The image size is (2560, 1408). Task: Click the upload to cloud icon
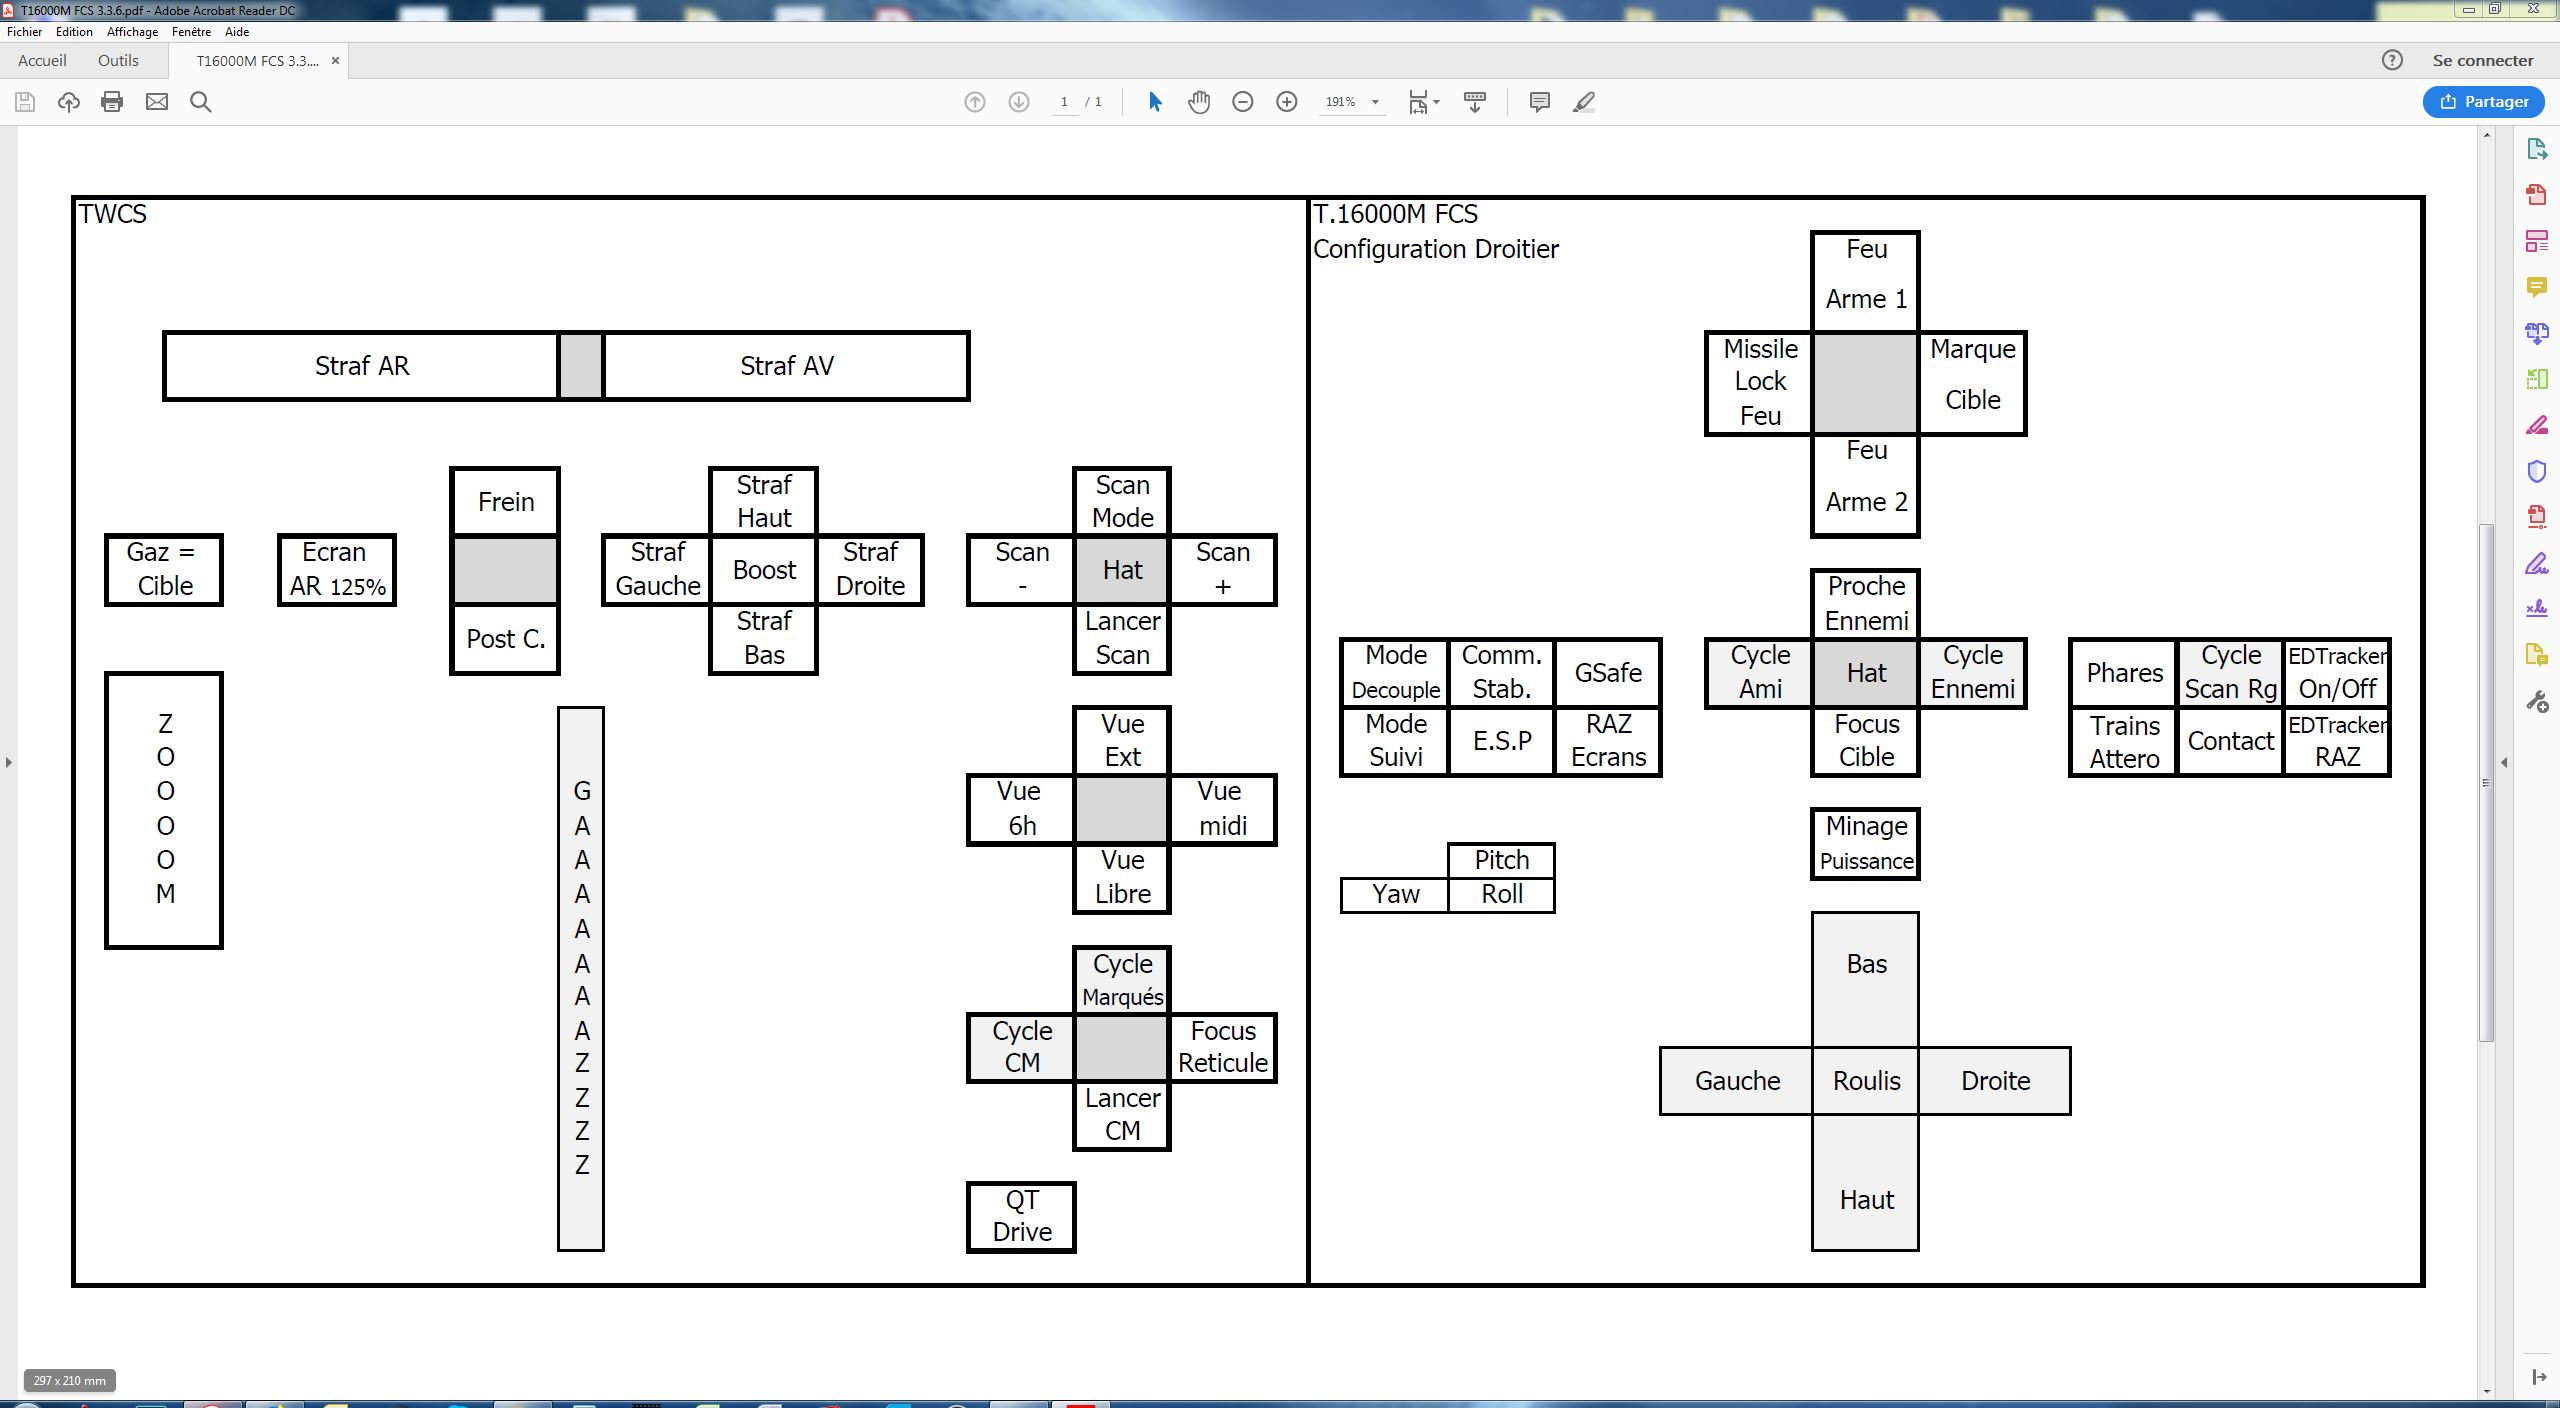point(69,101)
